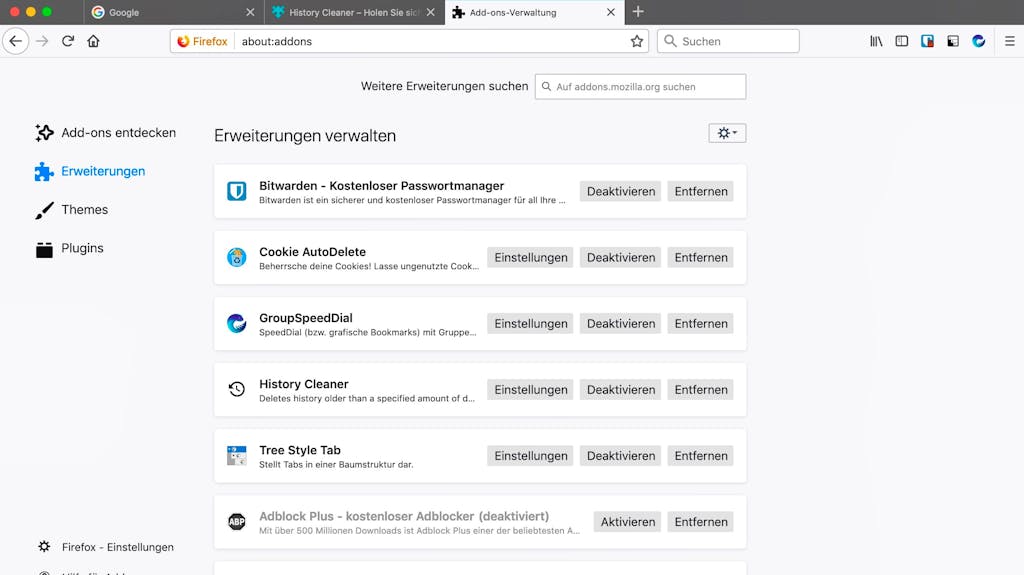Close the Add-ons-Verwaltung tab
Screen dimensions: 1024x575
pos(611,12)
